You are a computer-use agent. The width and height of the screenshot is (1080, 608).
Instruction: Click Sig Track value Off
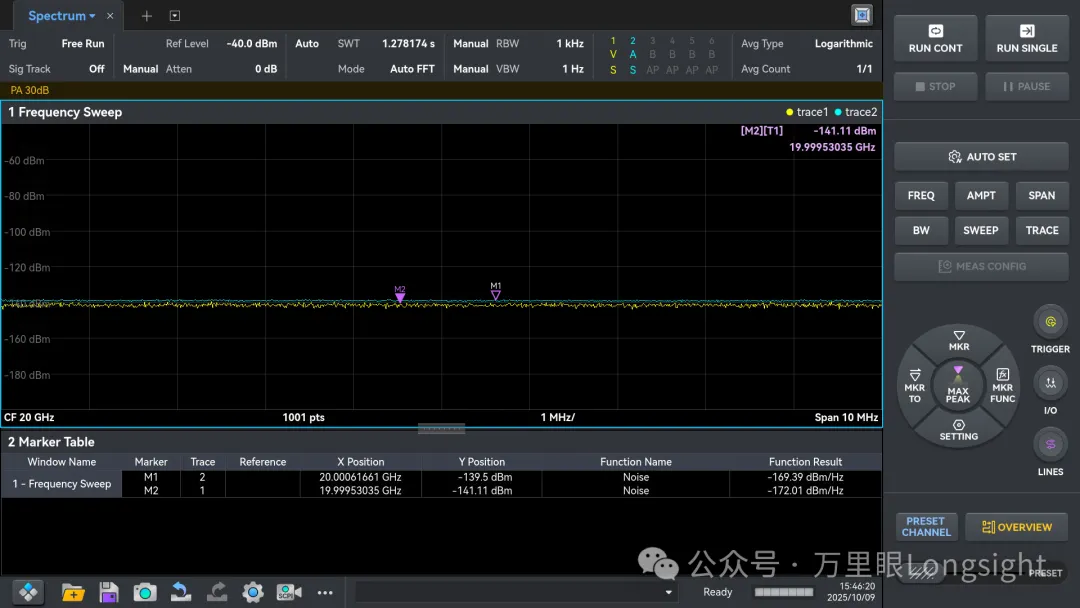96,69
